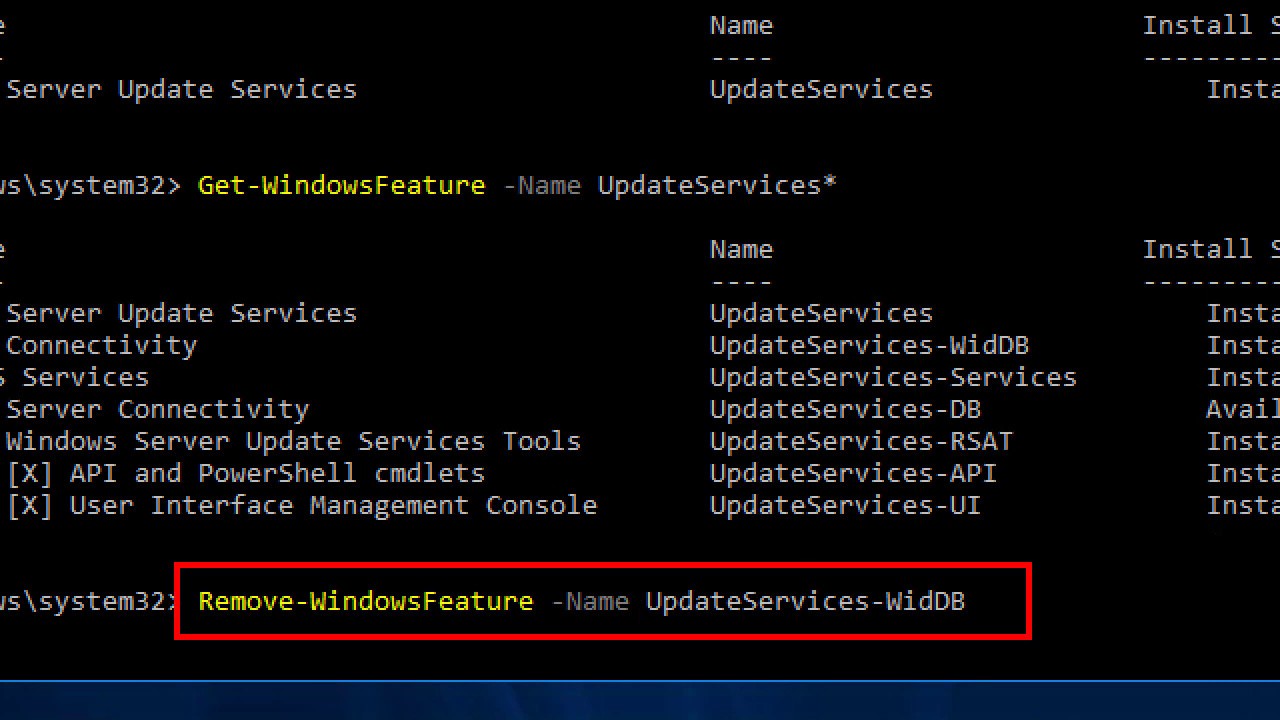The image size is (1280, 720).
Task: Click Windows Server Update Services Tools text
Action: tap(294, 441)
